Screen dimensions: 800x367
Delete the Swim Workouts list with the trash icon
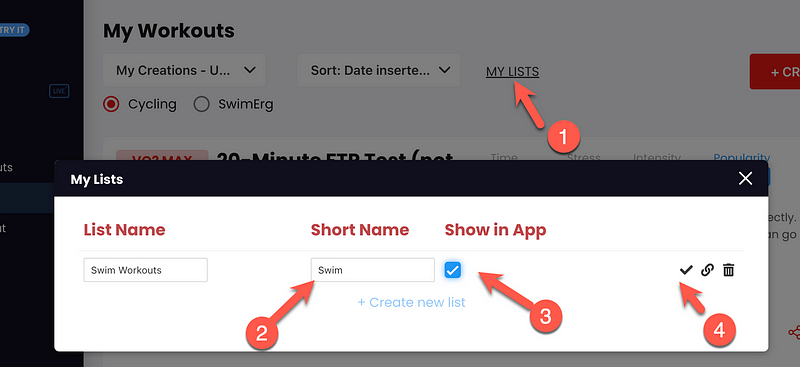coord(729,270)
